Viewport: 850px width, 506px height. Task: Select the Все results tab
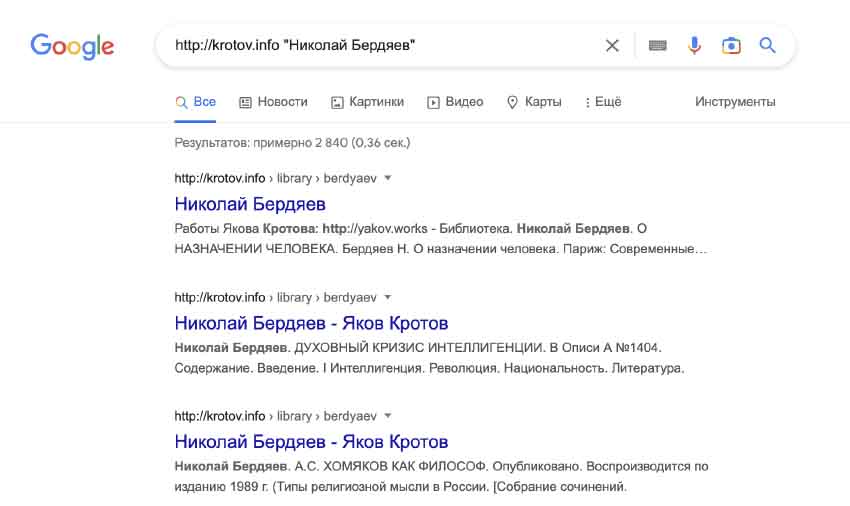196,102
